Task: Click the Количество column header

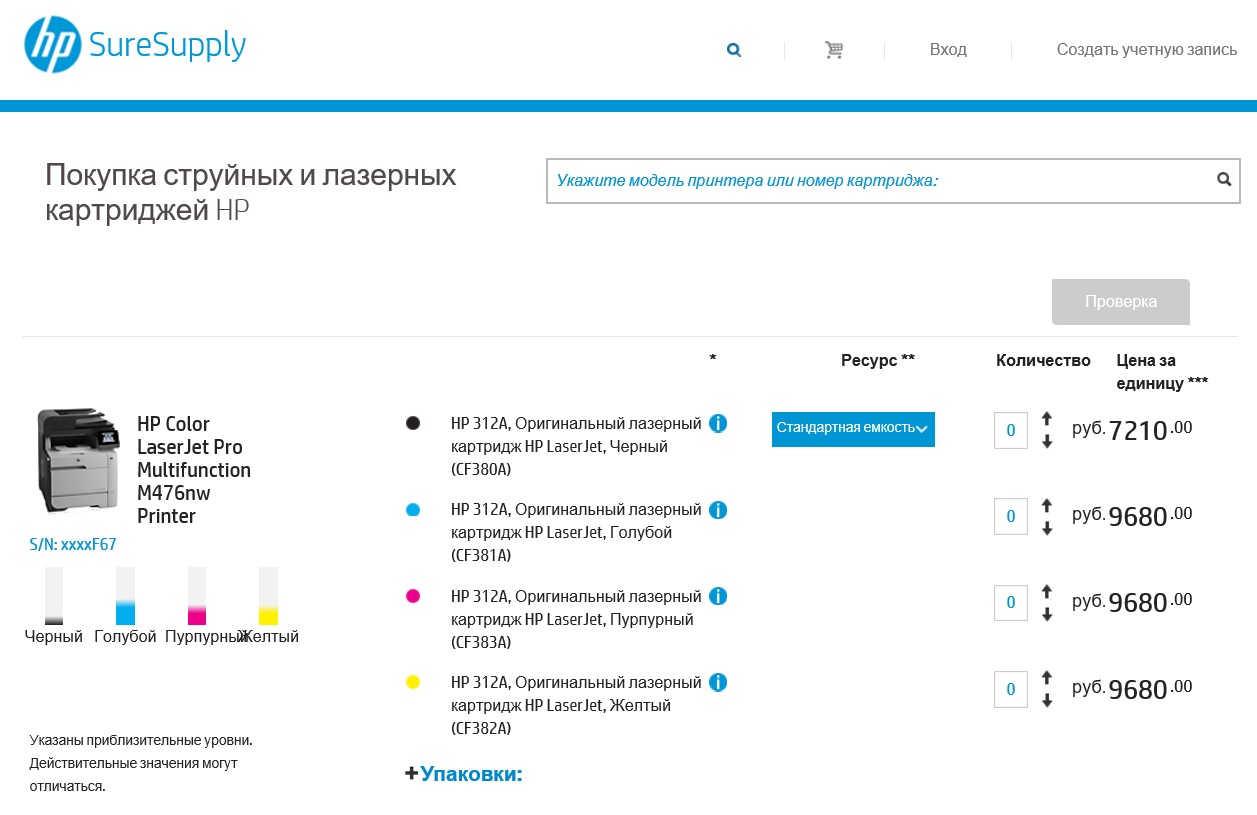Action: click(x=1043, y=360)
